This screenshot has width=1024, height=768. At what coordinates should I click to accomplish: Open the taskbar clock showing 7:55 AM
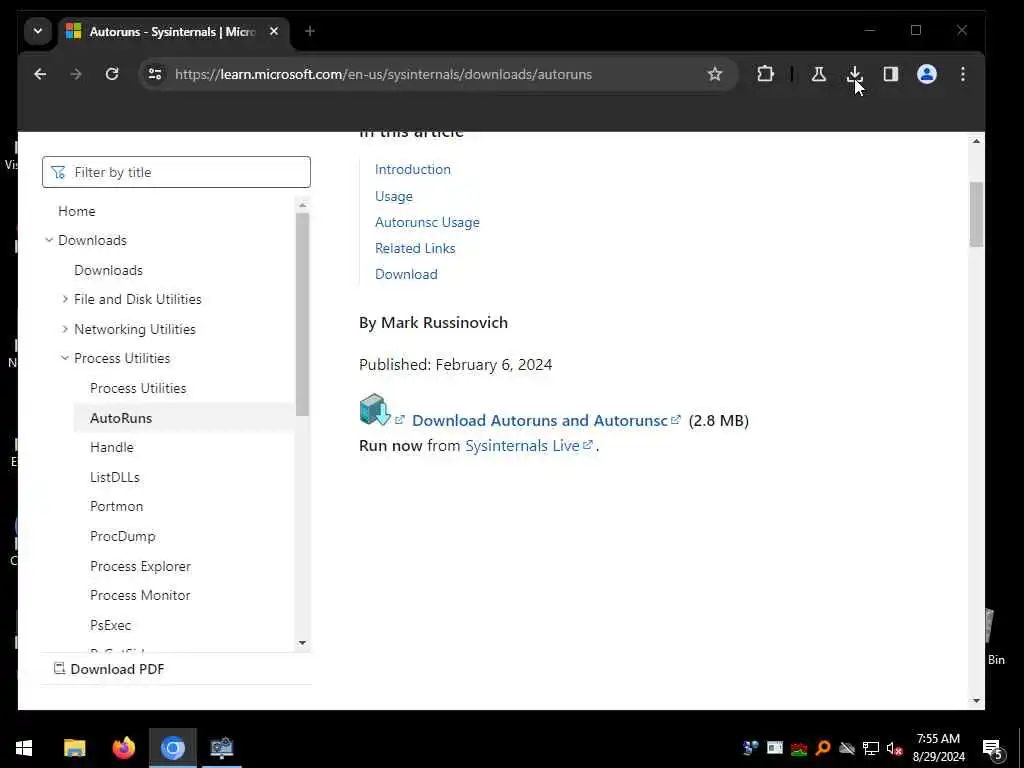point(938,748)
